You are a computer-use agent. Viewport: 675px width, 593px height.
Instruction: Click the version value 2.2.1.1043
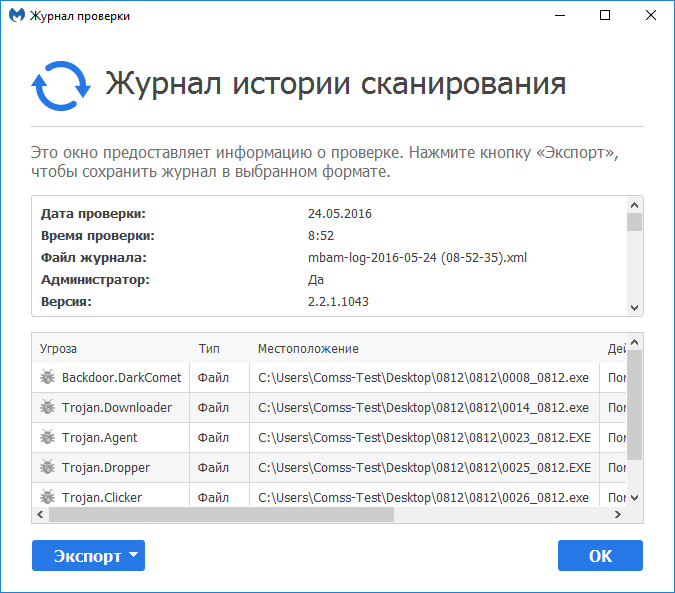point(338,301)
